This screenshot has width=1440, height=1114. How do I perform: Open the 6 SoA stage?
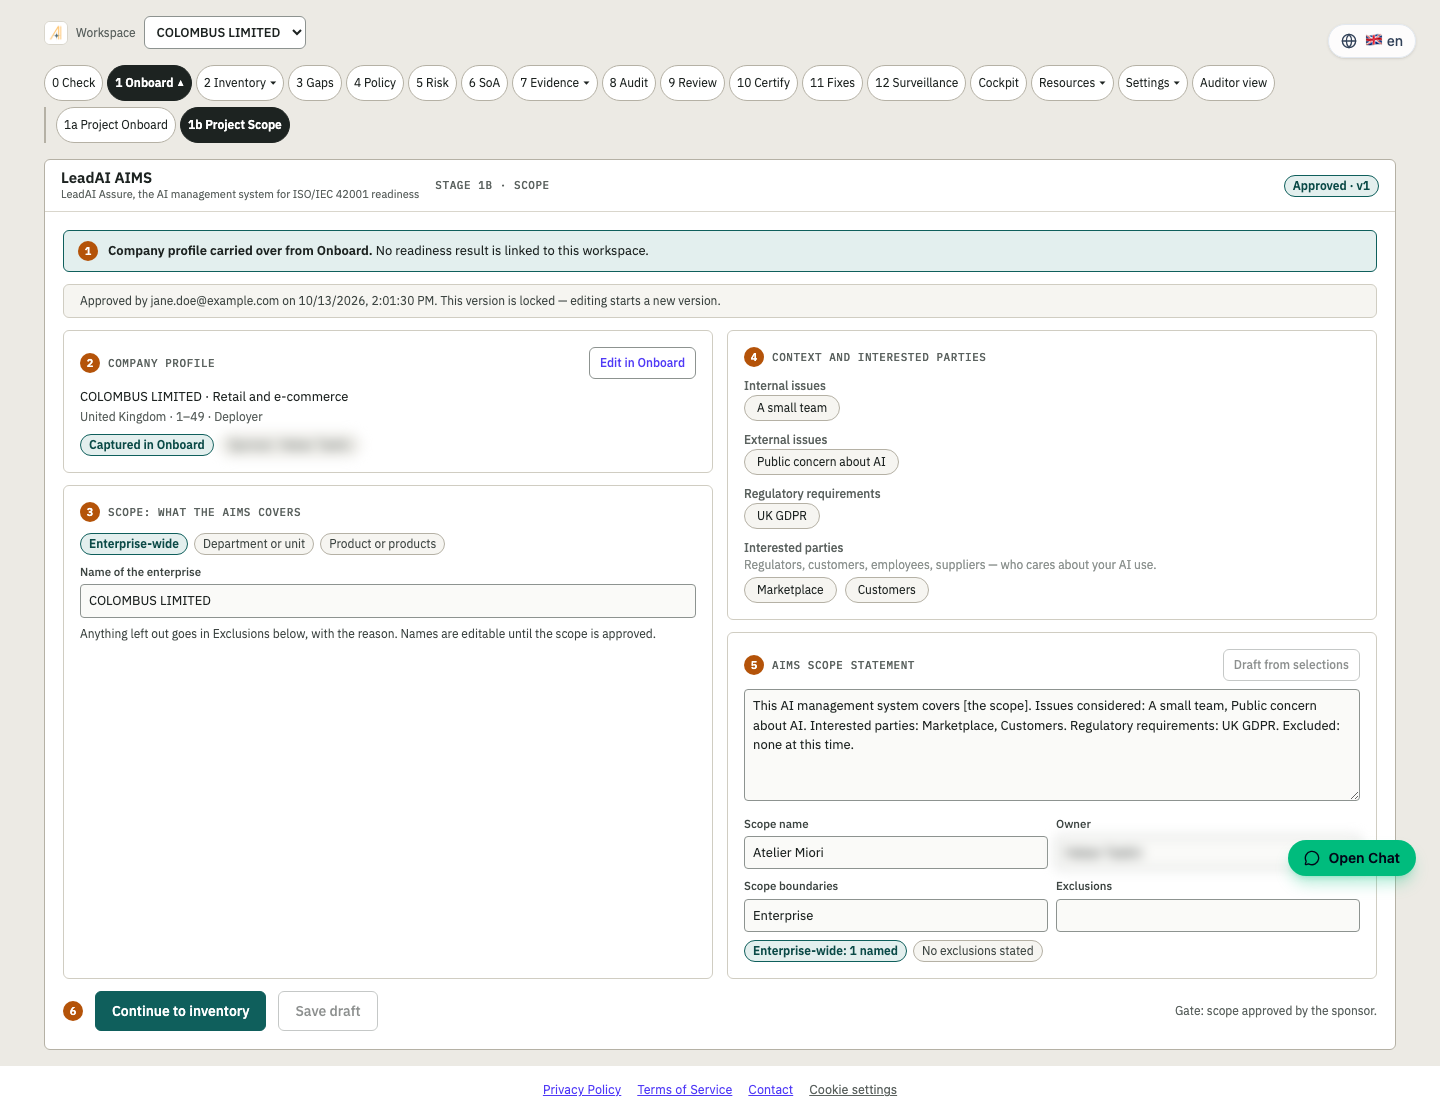pos(484,83)
